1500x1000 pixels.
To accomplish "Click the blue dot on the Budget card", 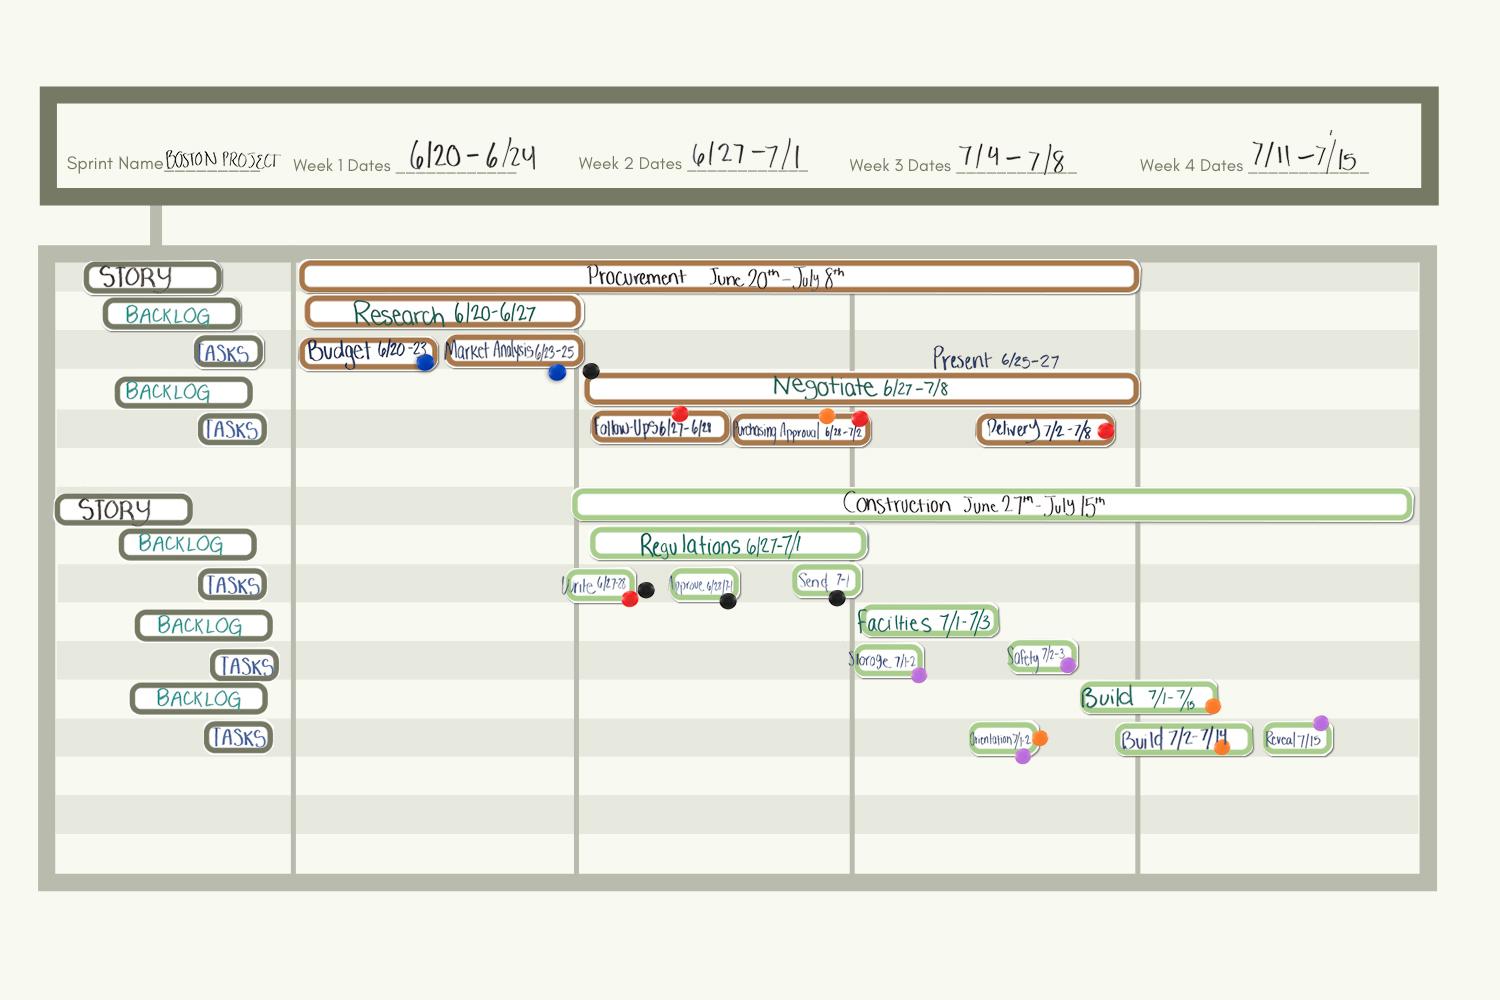I will (x=426, y=362).
